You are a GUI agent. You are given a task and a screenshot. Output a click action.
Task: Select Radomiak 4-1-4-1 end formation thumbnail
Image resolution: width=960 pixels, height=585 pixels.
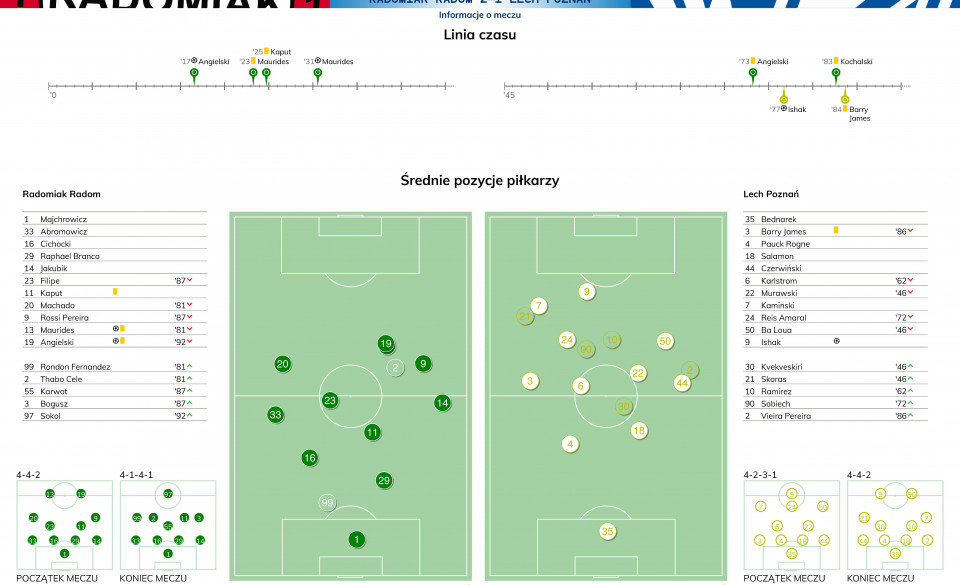(x=168, y=524)
